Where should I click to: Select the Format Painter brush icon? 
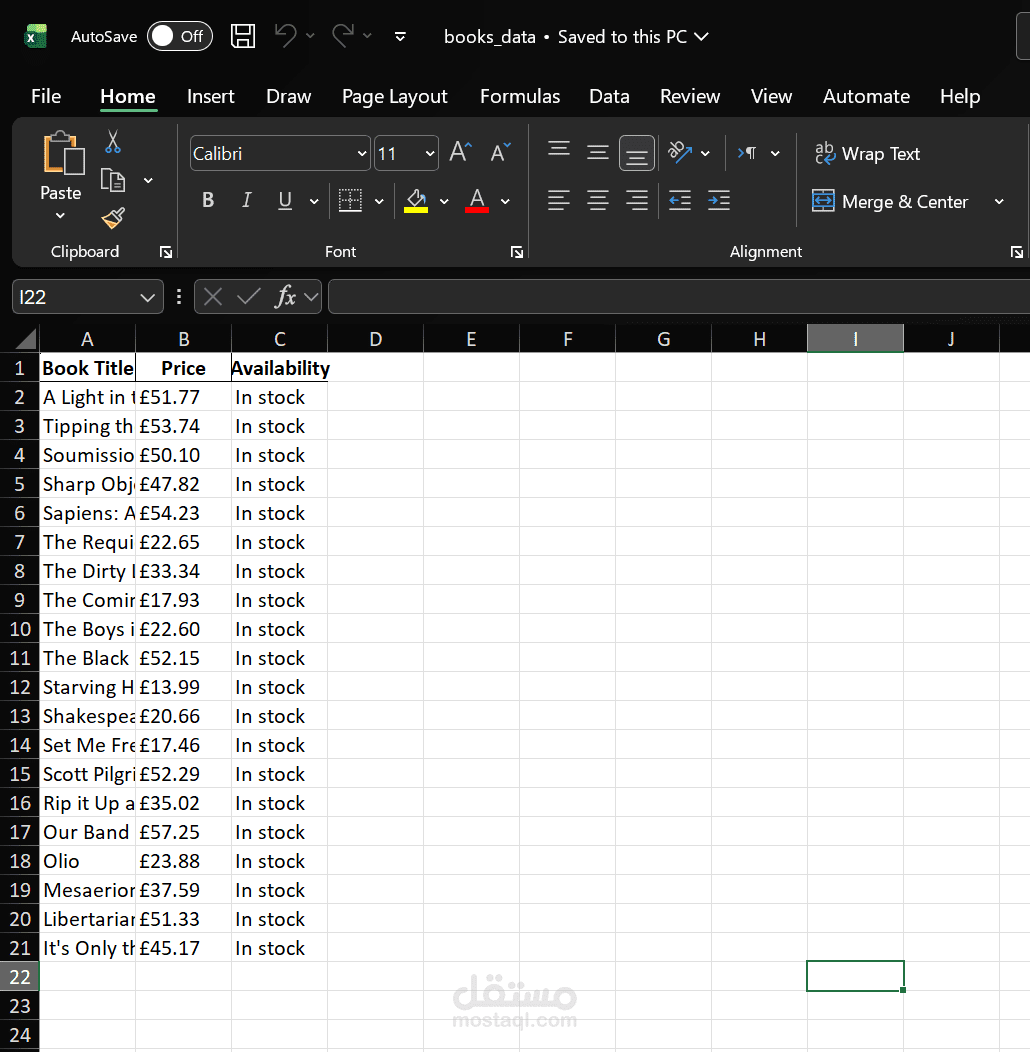113,218
